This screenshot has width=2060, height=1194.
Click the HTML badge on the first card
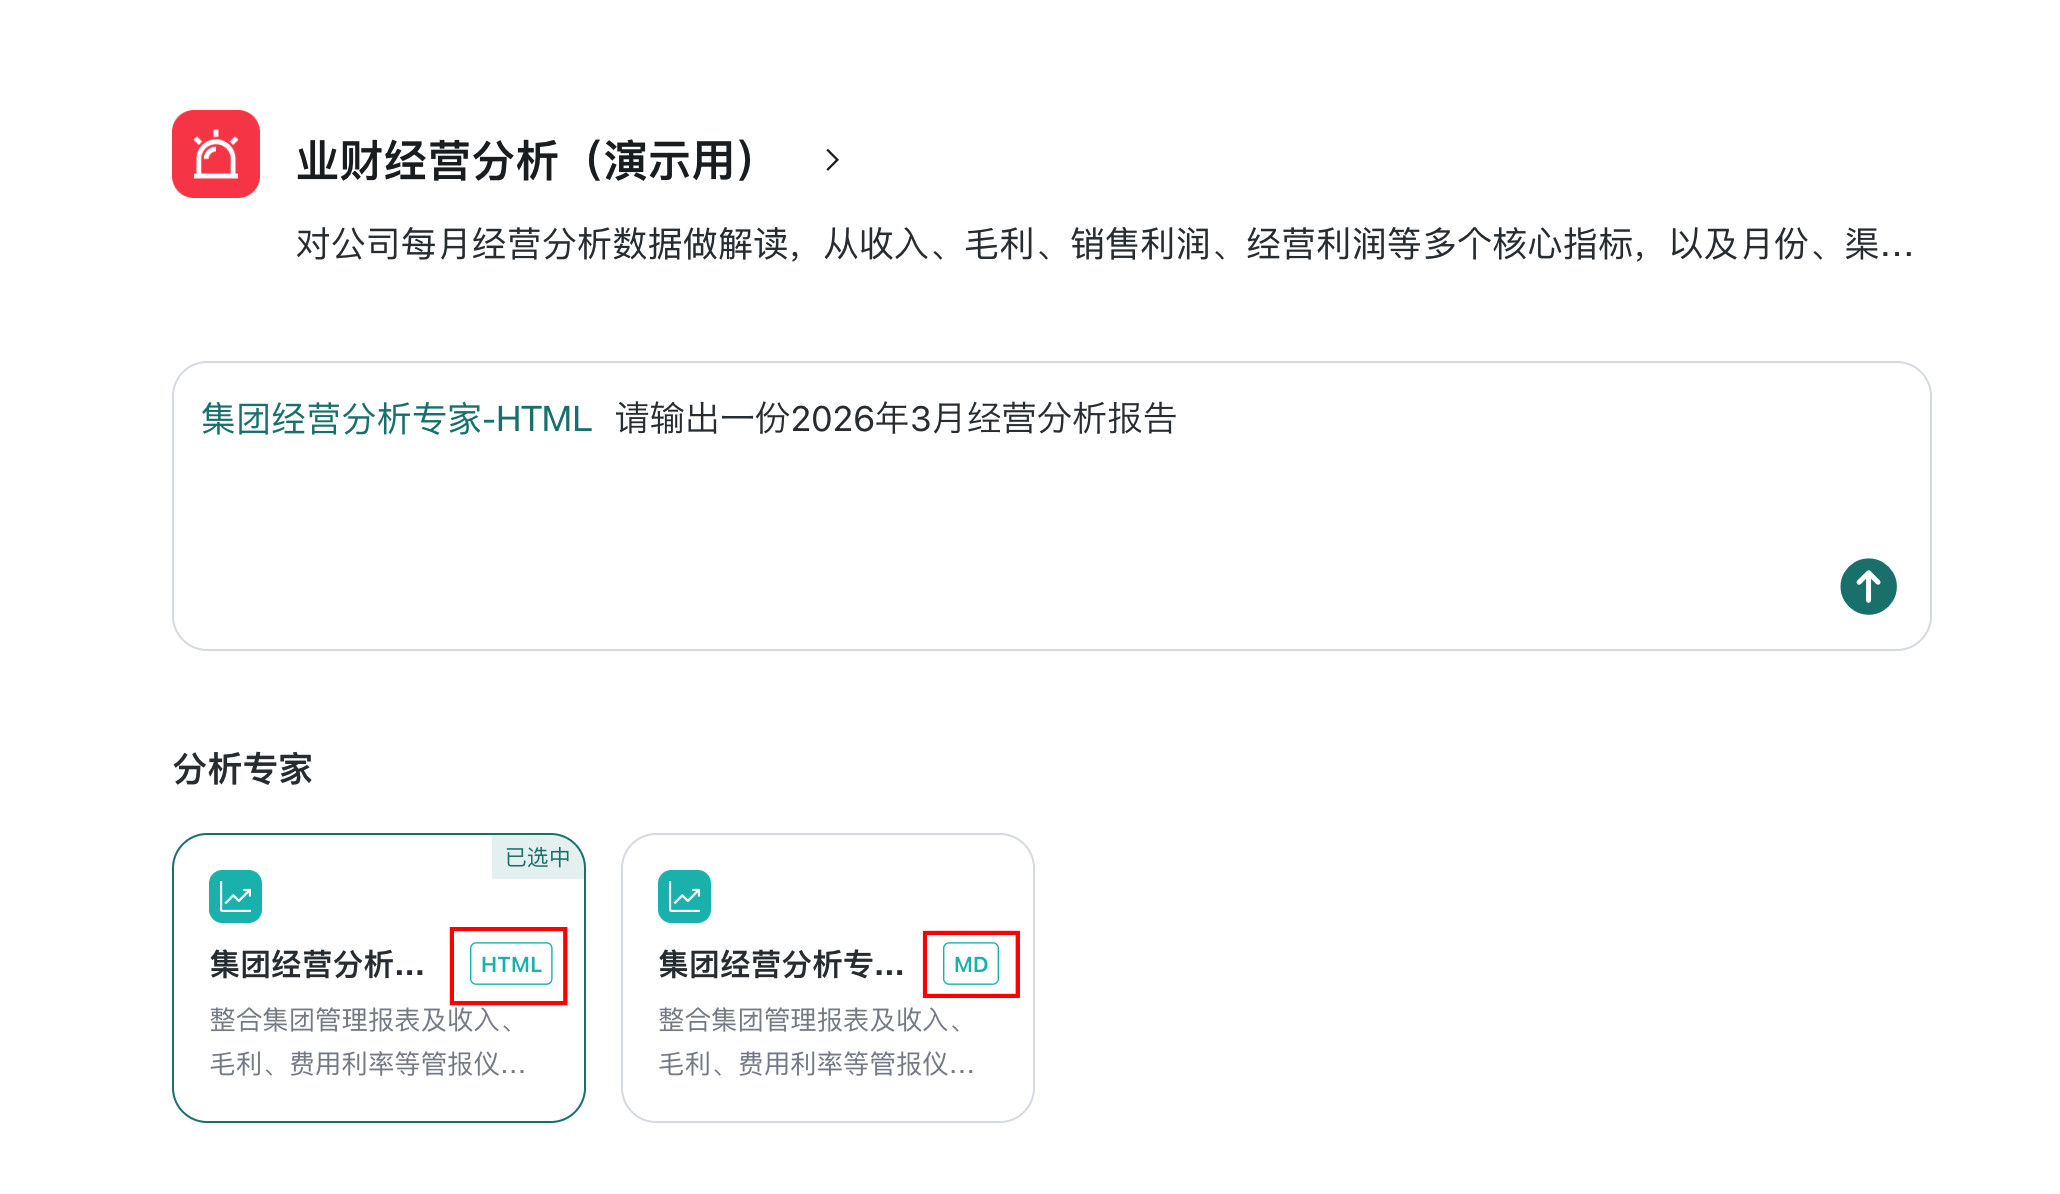(511, 964)
